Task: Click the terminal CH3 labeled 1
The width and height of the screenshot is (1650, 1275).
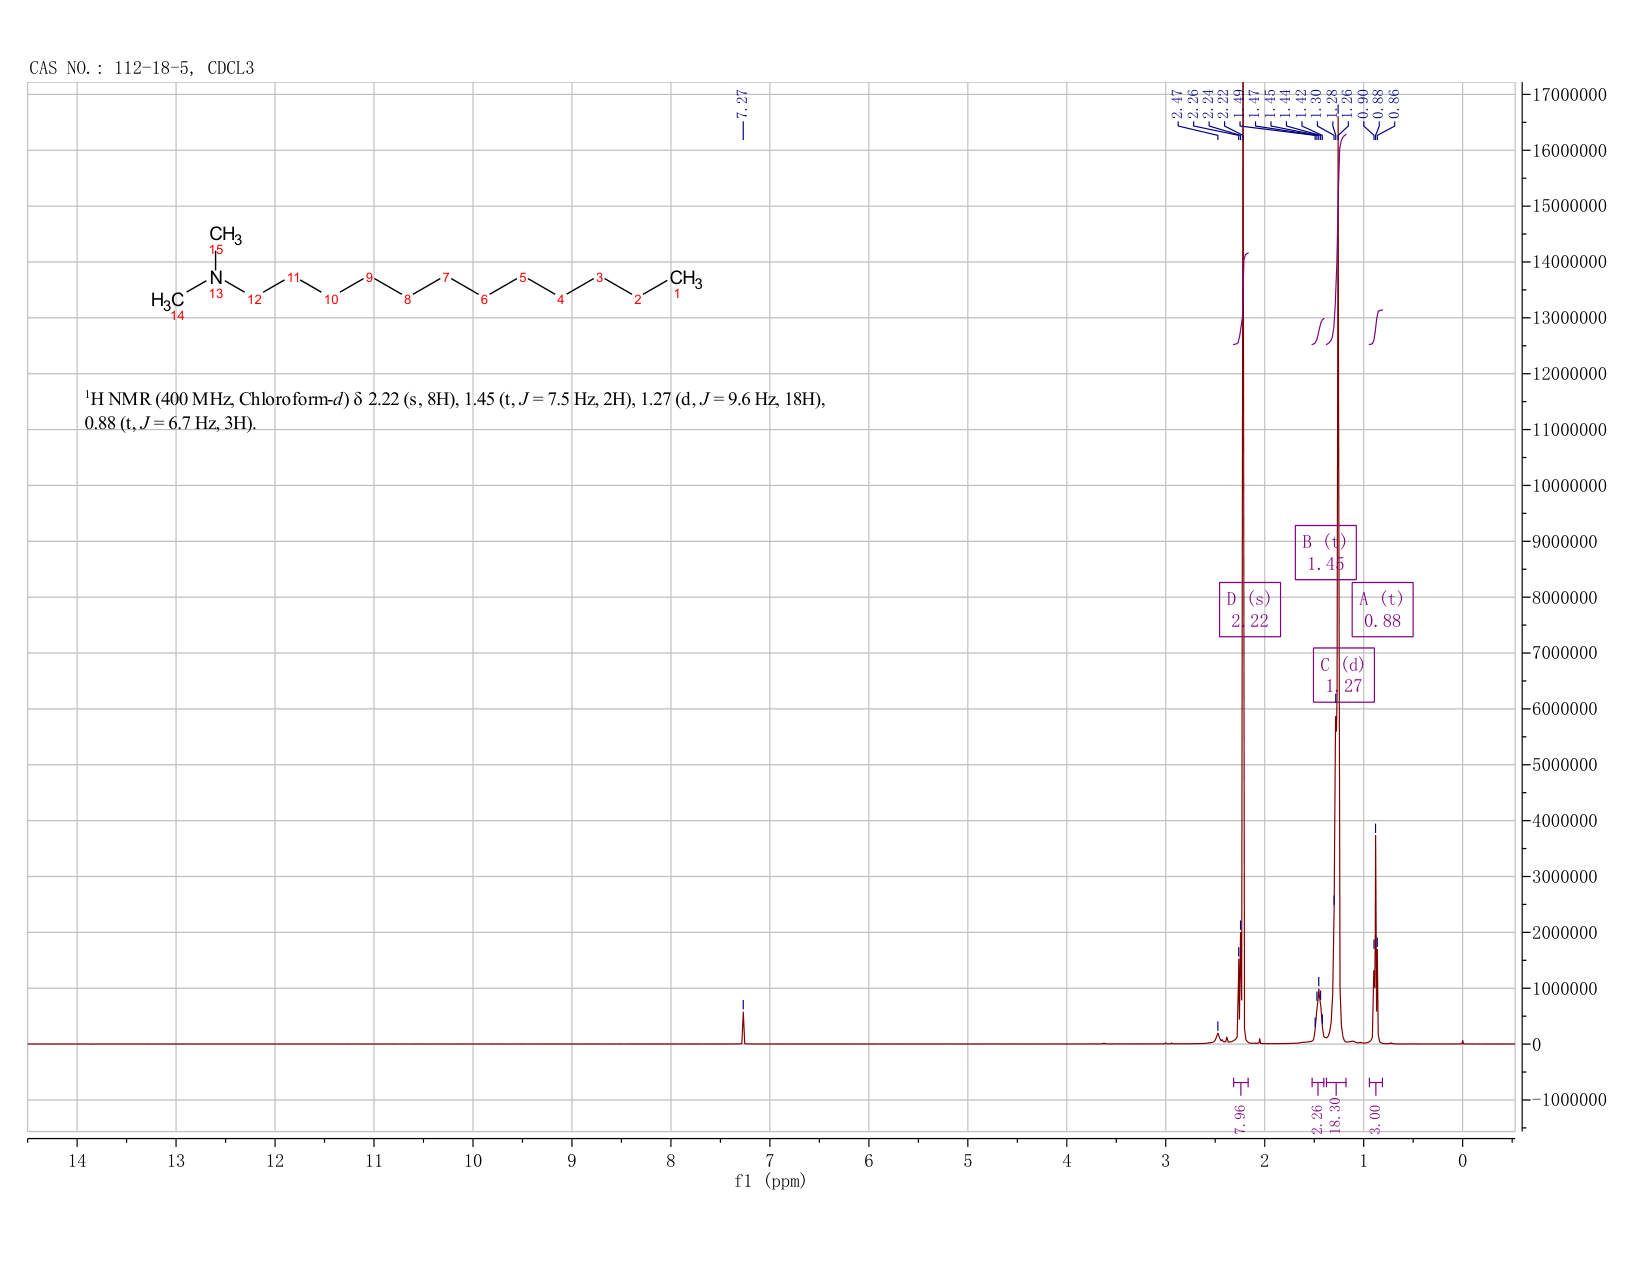Action: pyautogui.click(x=686, y=279)
